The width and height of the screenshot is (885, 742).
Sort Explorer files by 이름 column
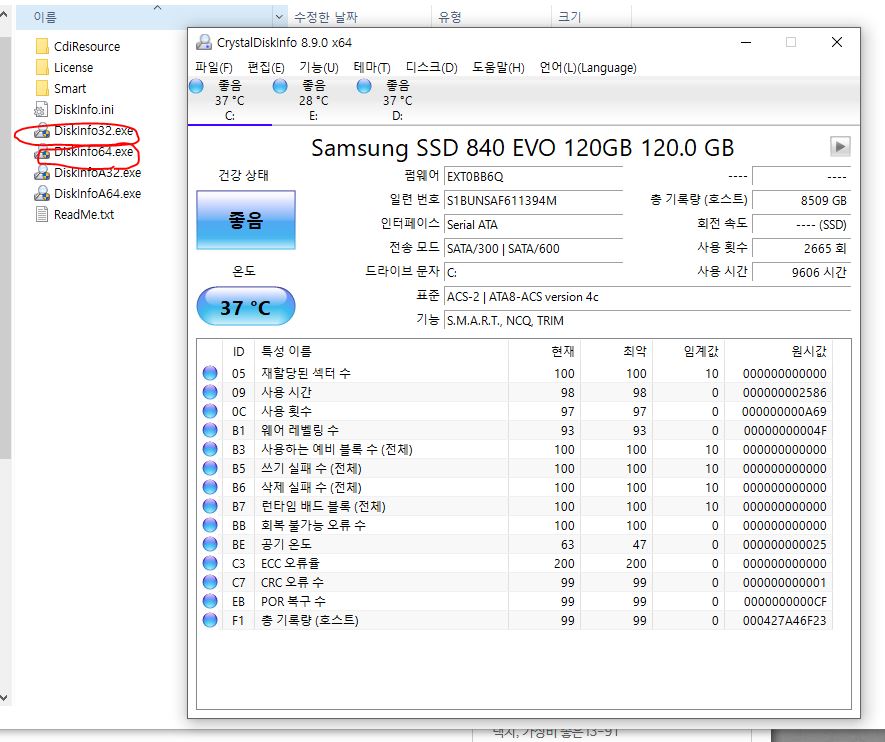[x=144, y=17]
